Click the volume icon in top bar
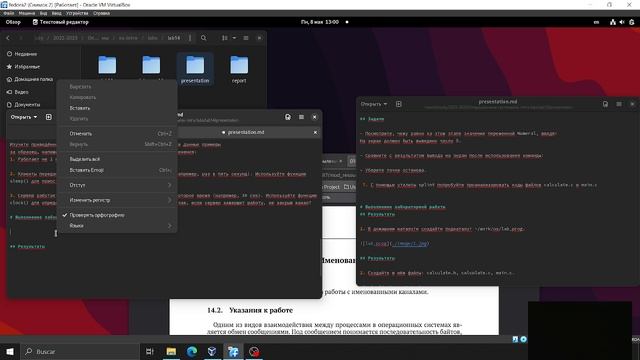 coord(622,22)
